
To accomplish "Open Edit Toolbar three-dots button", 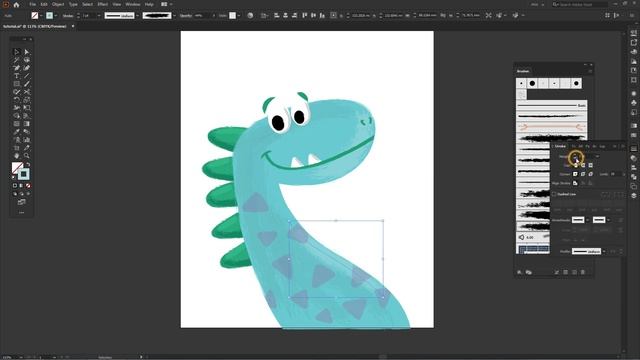I will click(x=21, y=212).
